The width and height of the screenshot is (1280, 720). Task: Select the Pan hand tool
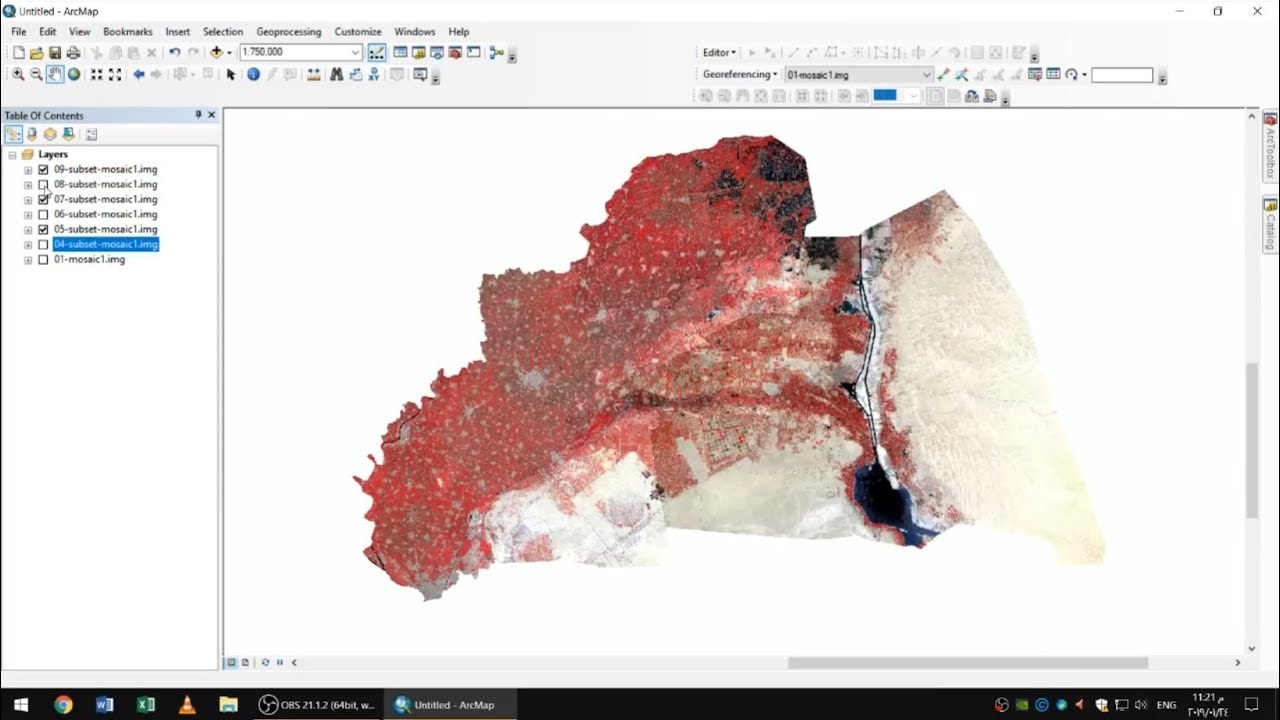(x=55, y=74)
